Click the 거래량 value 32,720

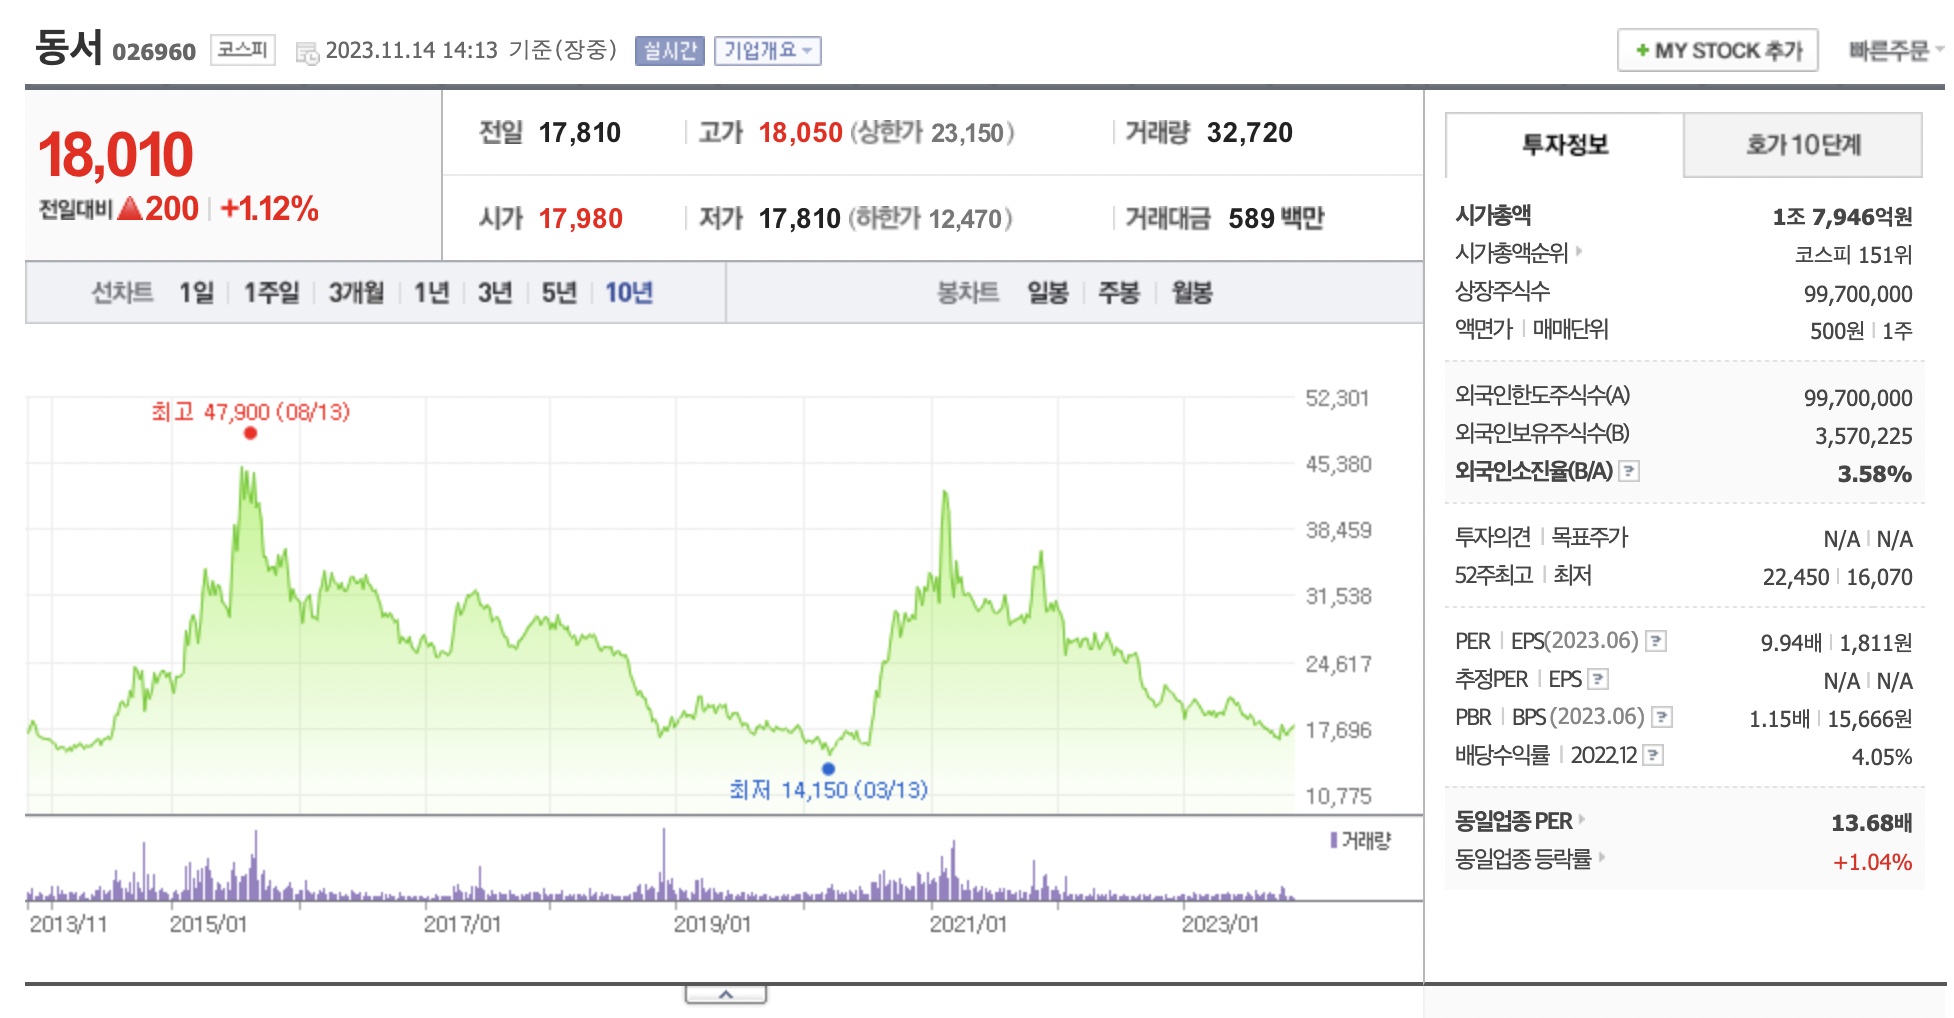click(1250, 132)
